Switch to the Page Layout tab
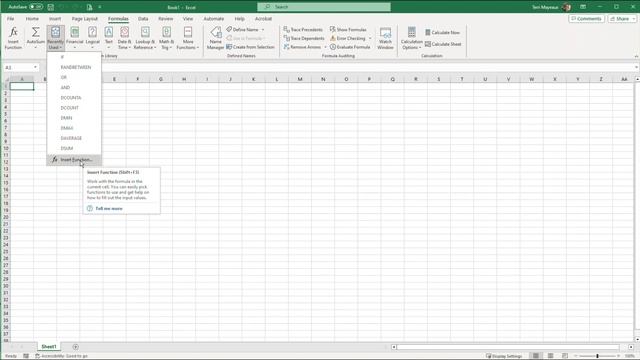640x360 pixels. (x=84, y=19)
